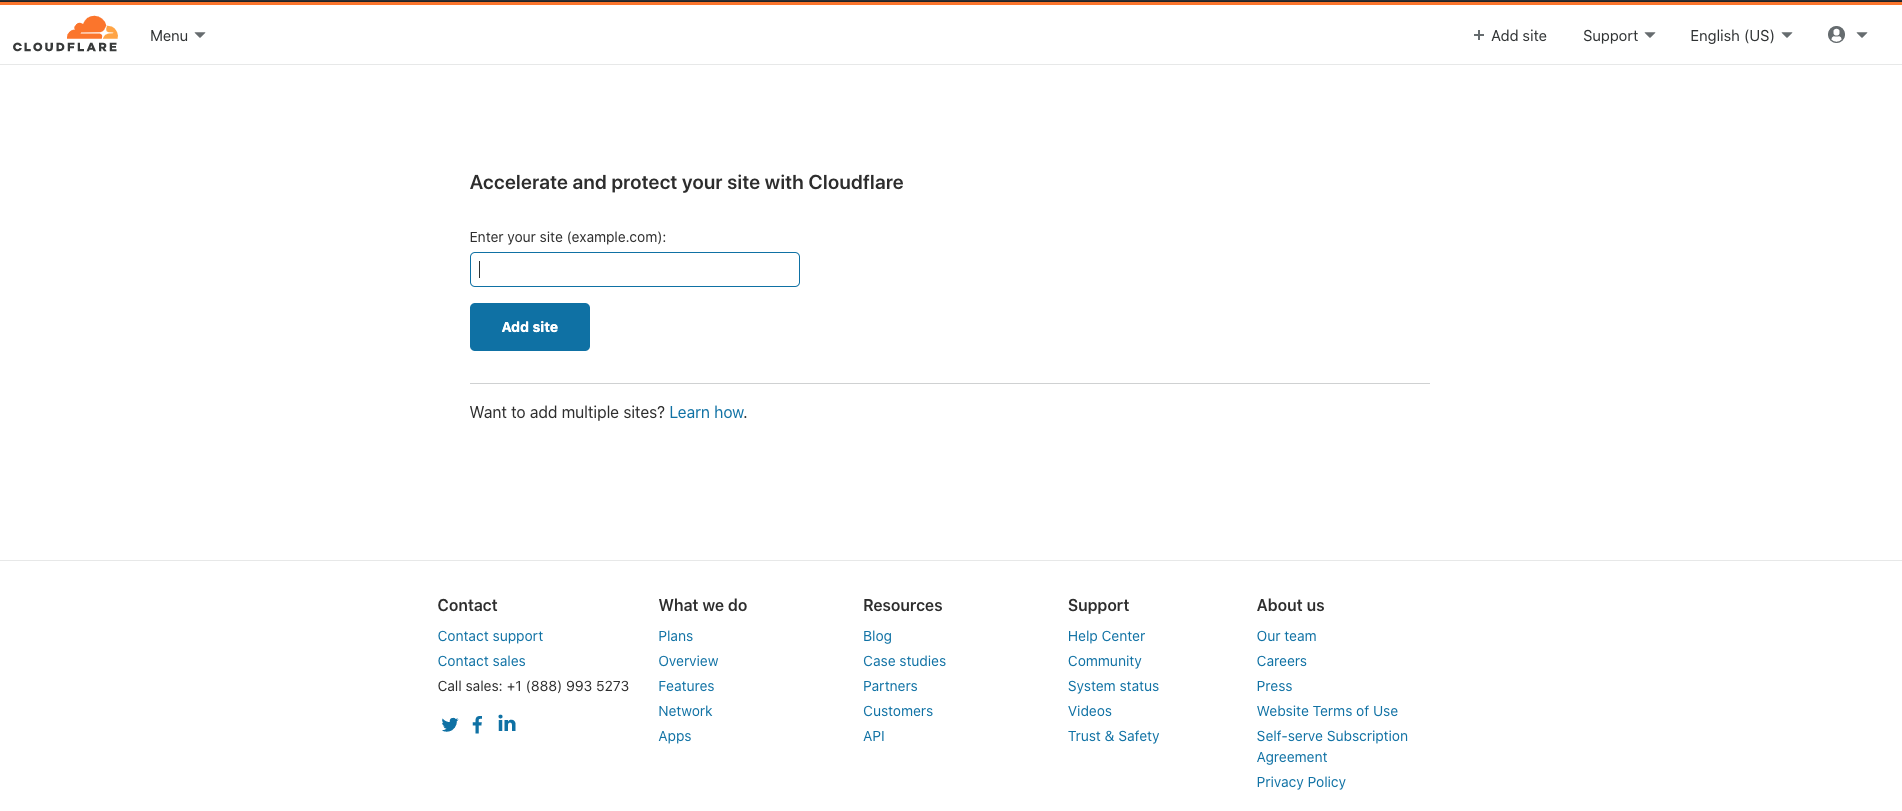The width and height of the screenshot is (1902, 811).
Task: Open Contact support link
Action: click(490, 636)
